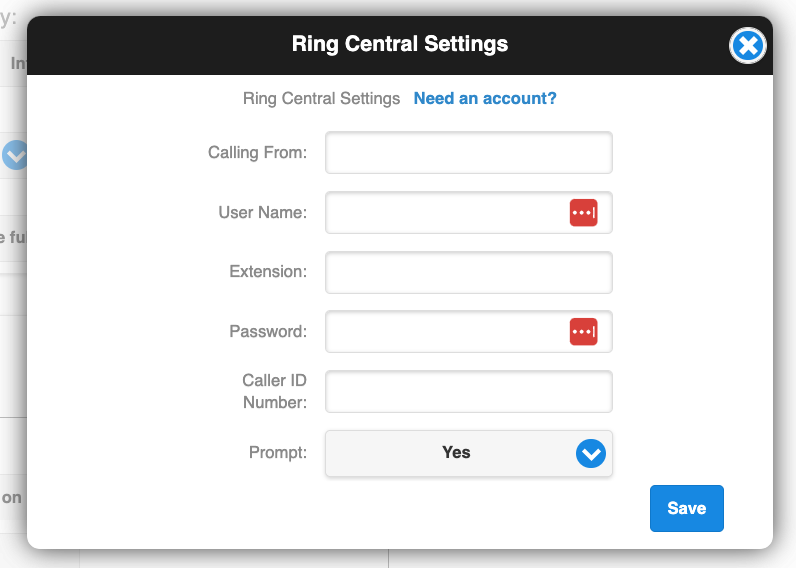Click the blue chevron arrow in Prompt selector

tap(590, 453)
